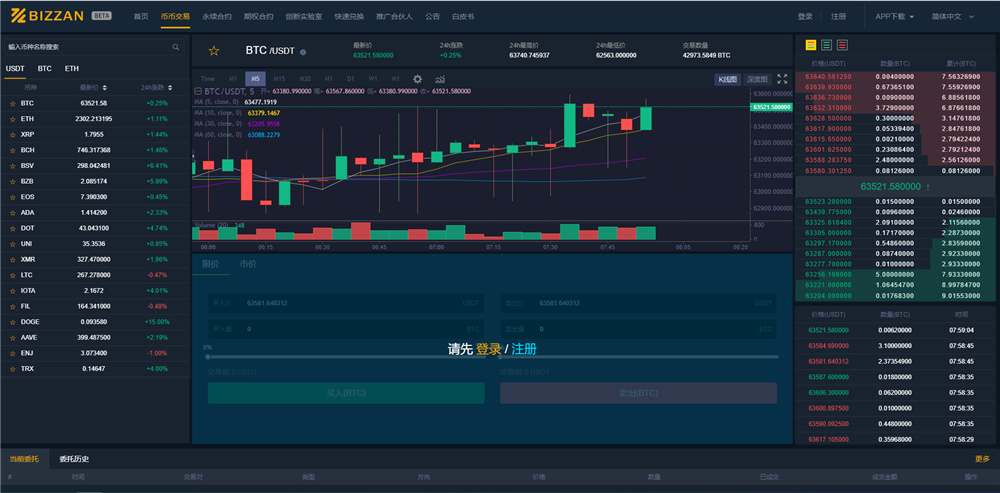Image resolution: width=1000 pixels, height=493 pixels.
Task: Switch chart to K-line view
Action: pyautogui.click(x=728, y=79)
